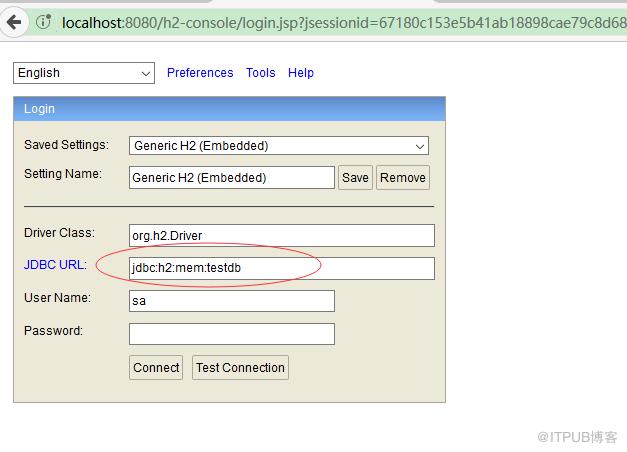The height and width of the screenshot is (452, 627).
Task: Click the JDBC URL link label
Action: [55, 265]
